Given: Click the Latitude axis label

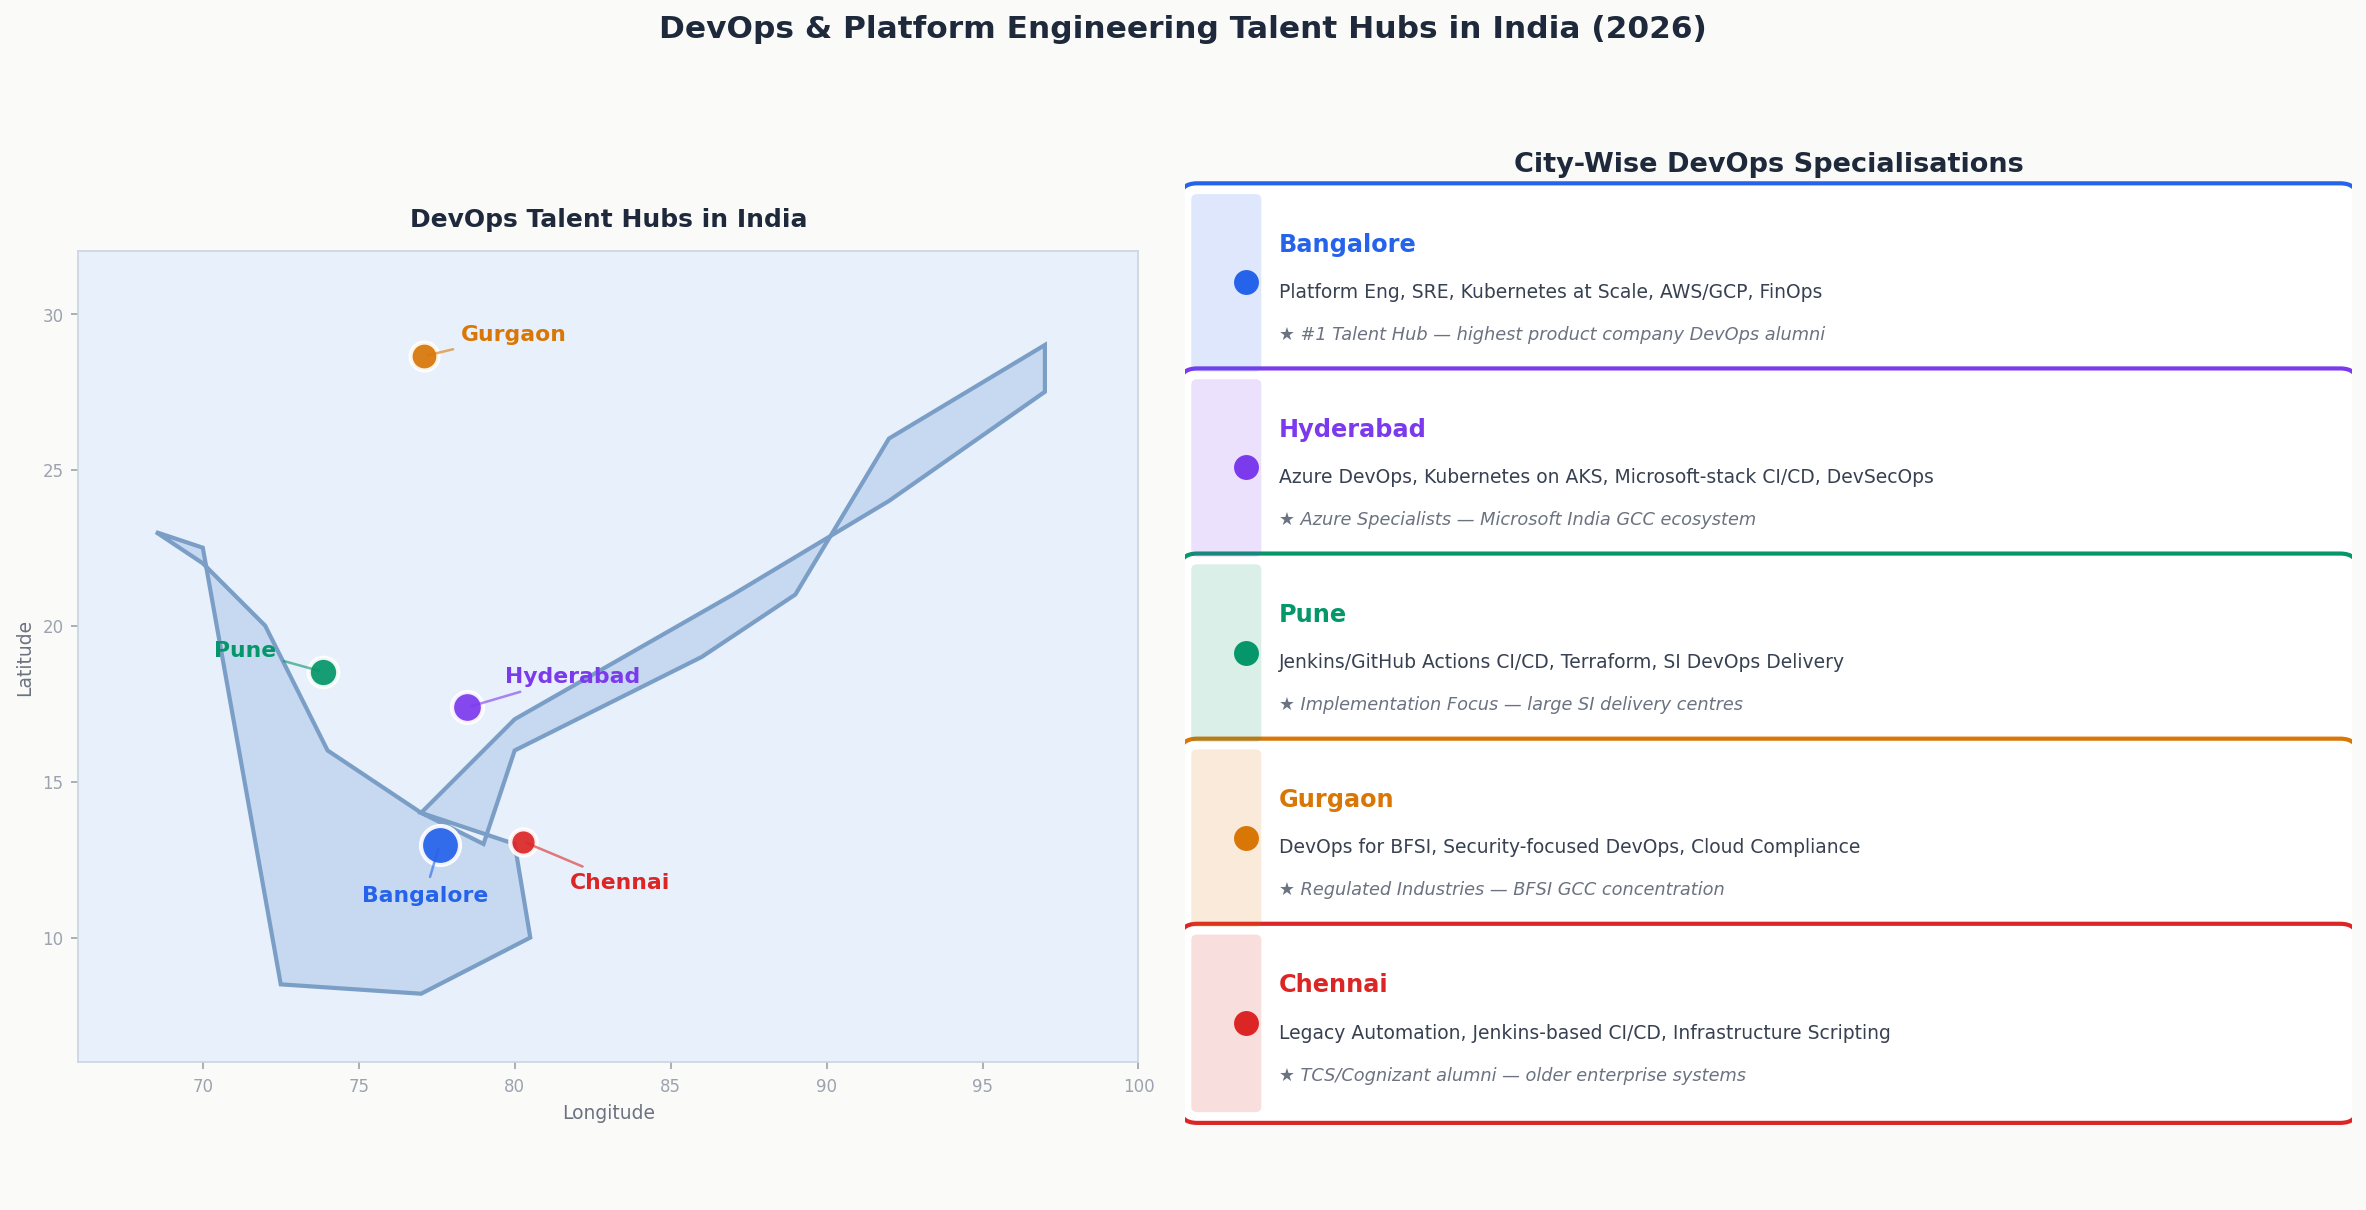Looking at the screenshot, I should [x=25, y=659].
